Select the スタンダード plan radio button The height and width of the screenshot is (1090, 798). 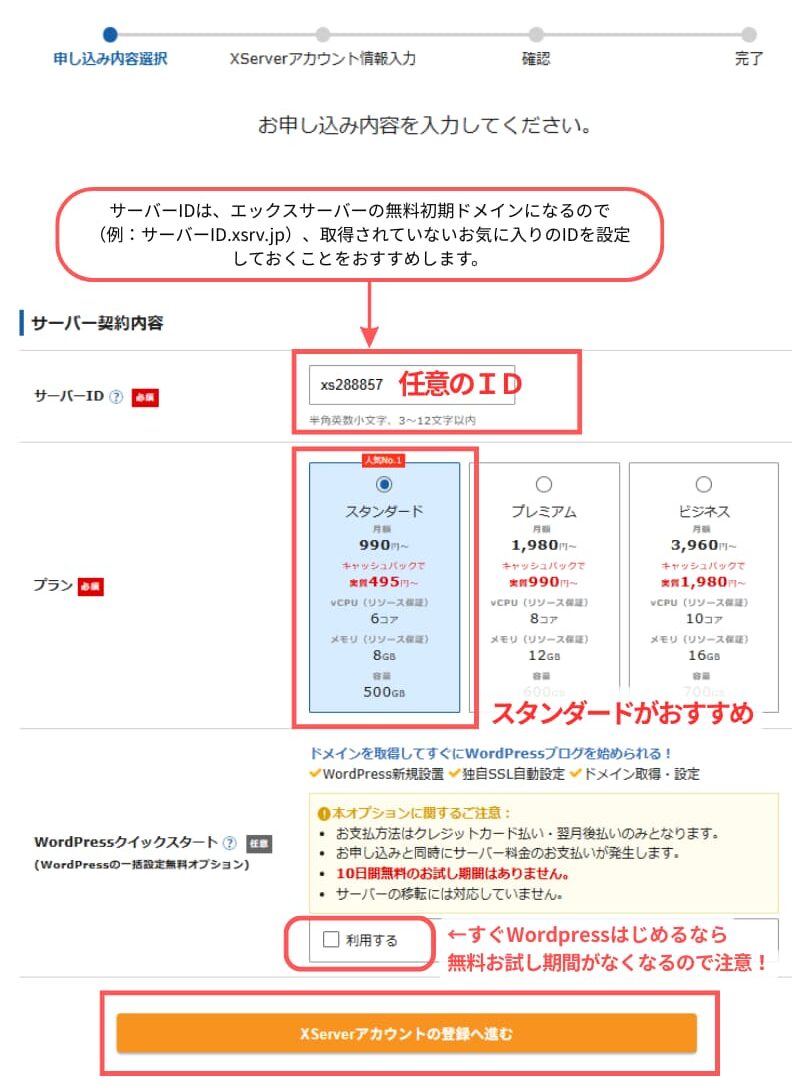pyautogui.click(x=384, y=484)
